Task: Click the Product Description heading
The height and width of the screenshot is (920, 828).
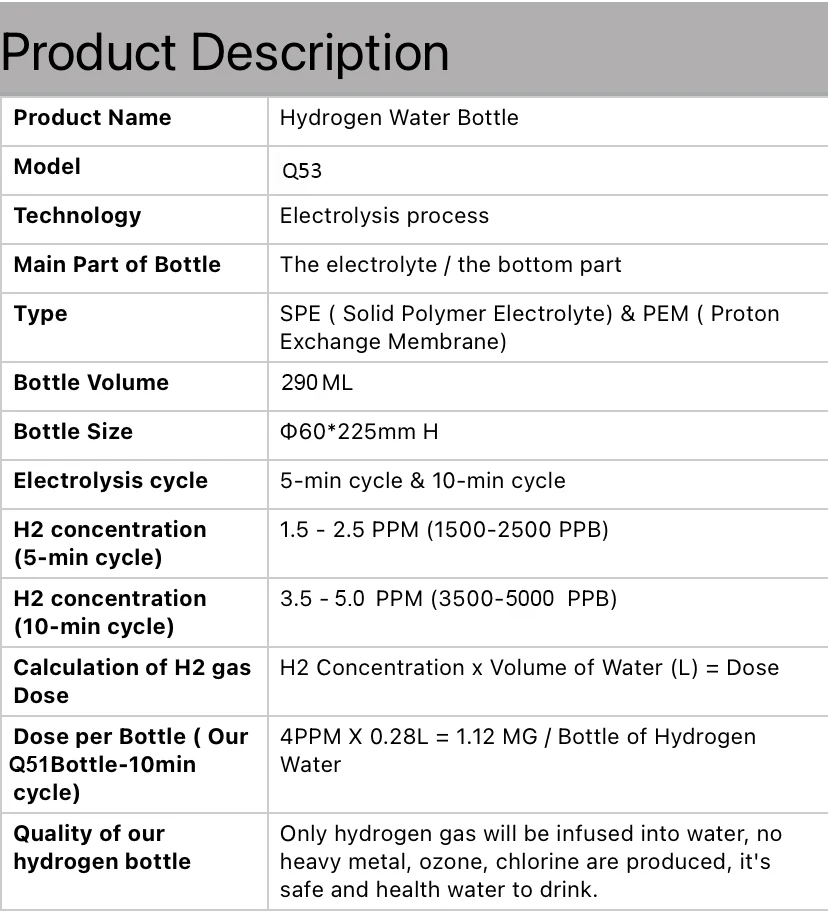Action: click(x=225, y=52)
